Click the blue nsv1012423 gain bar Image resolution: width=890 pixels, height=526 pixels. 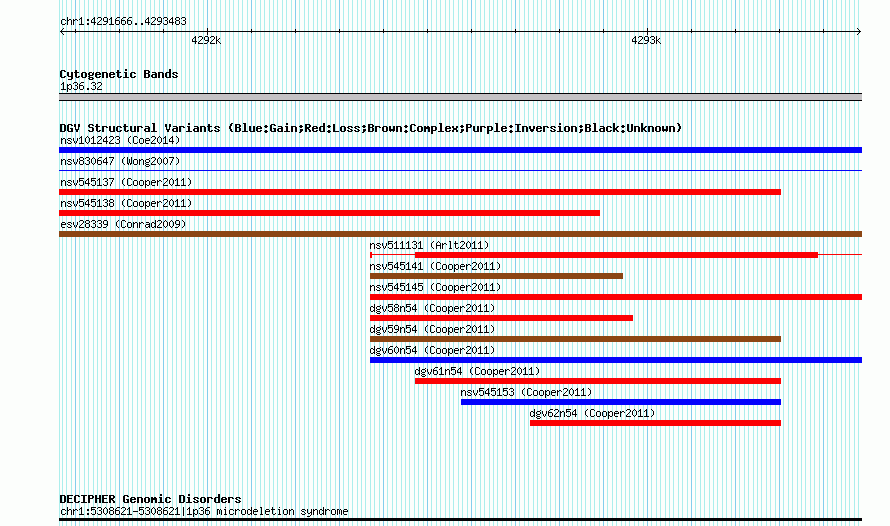click(x=460, y=150)
